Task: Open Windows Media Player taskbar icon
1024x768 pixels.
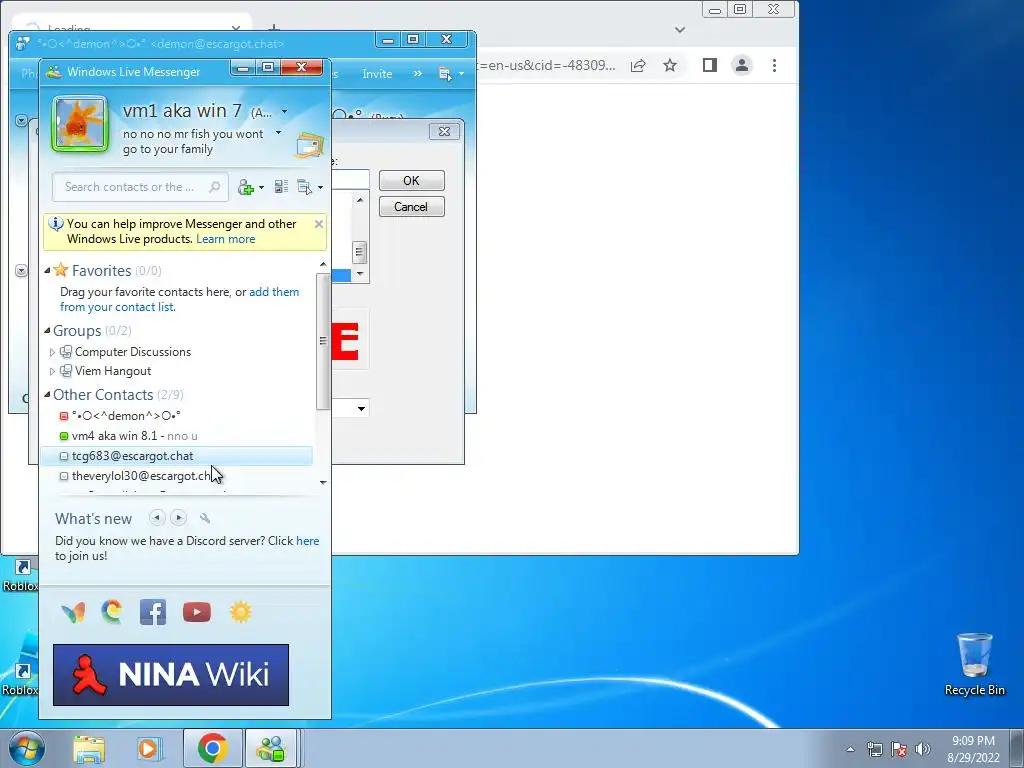Action: 148,748
